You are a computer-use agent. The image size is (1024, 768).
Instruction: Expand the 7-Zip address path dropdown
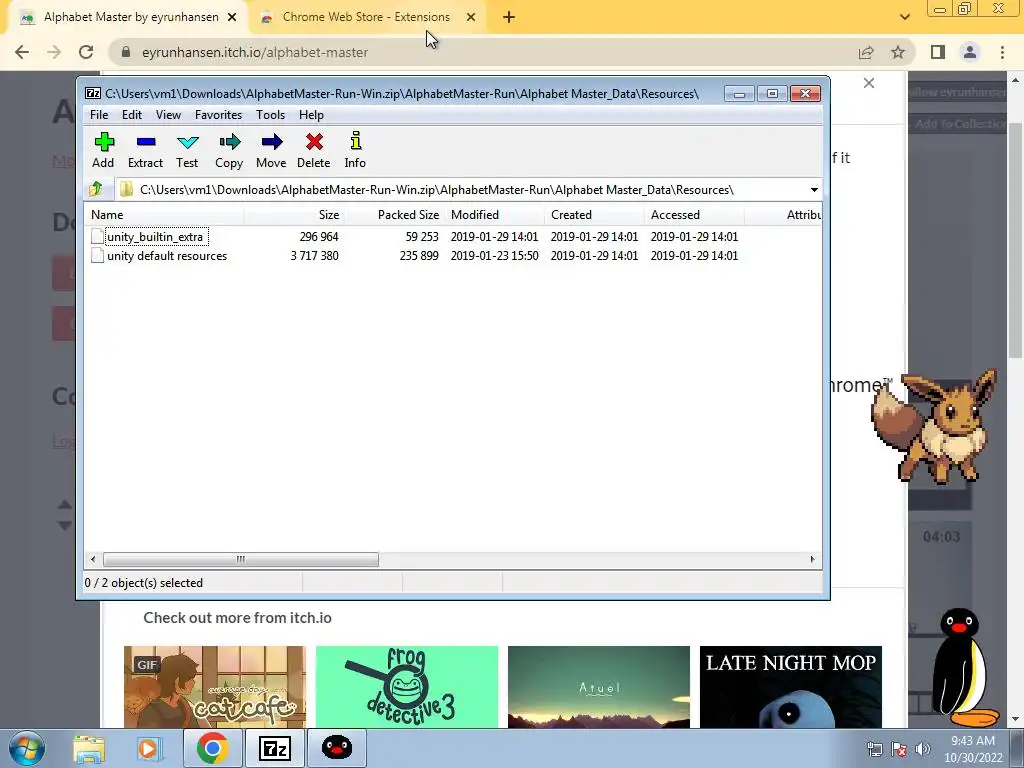click(x=814, y=190)
